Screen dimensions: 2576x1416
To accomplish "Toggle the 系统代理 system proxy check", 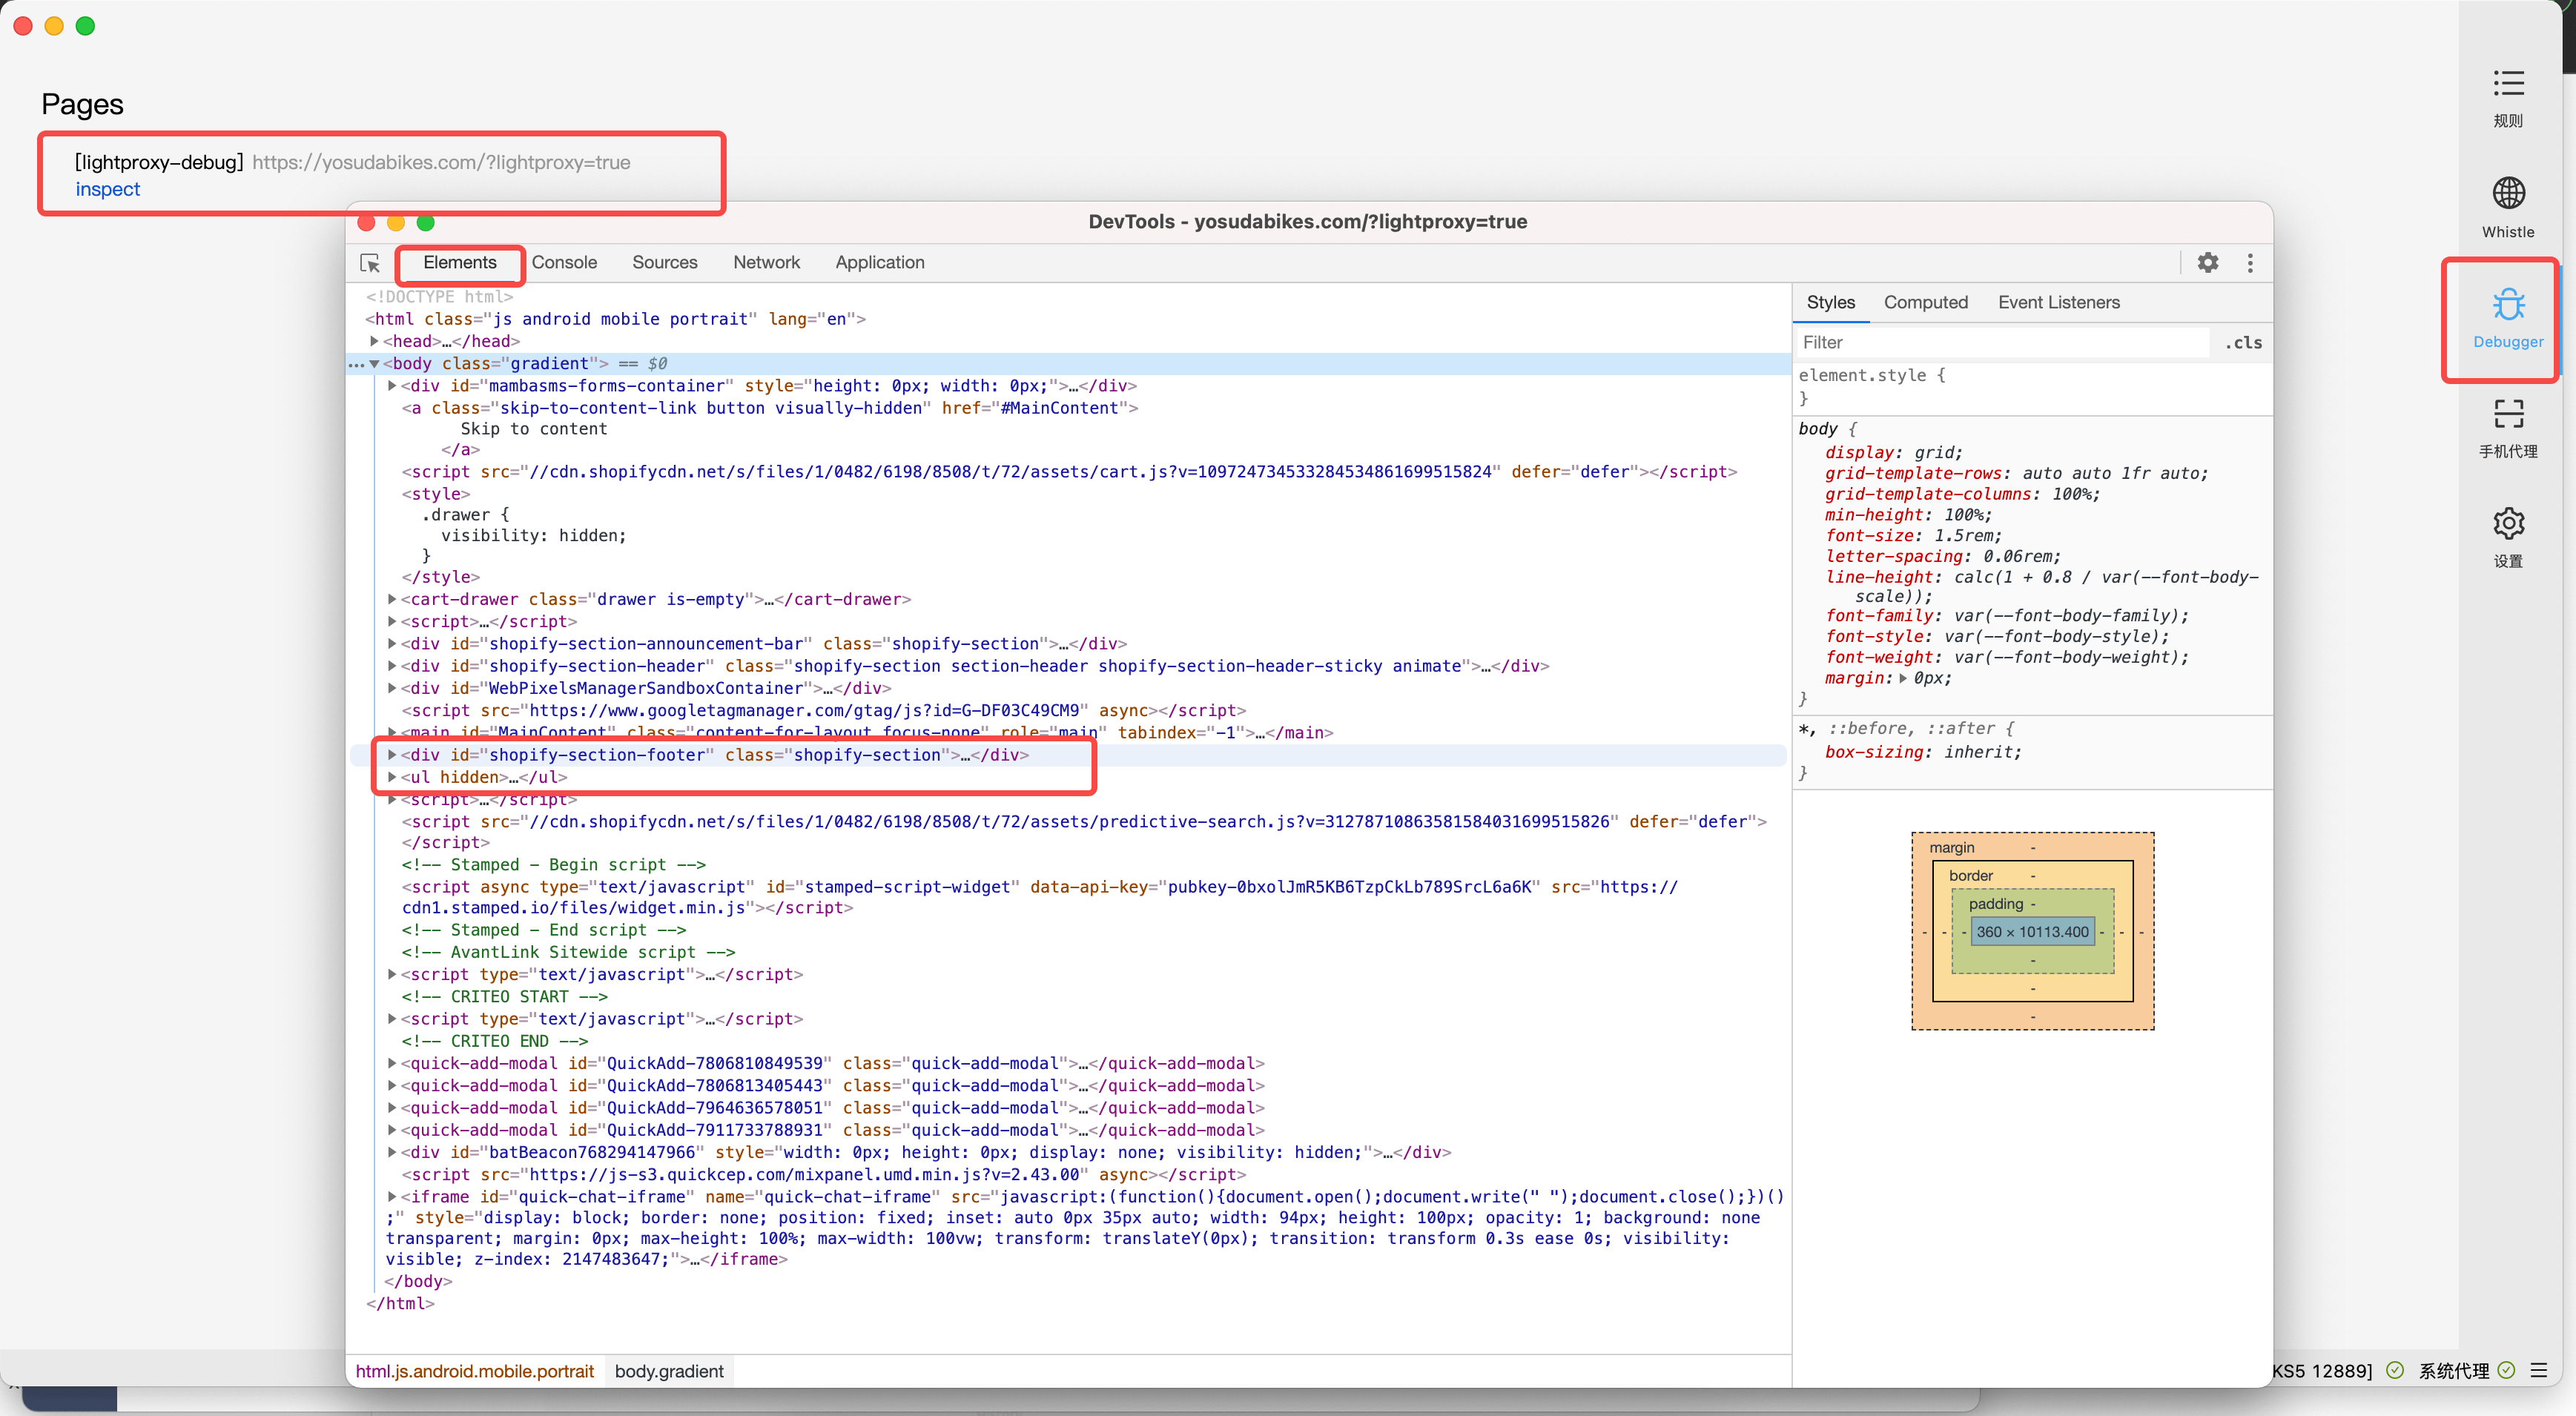I will (x=2506, y=1370).
